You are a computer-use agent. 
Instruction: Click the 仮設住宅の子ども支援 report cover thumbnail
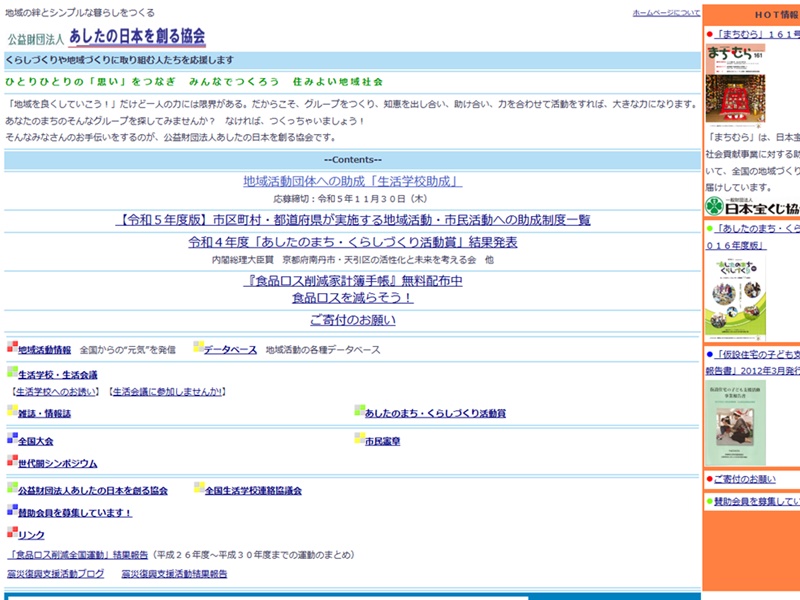point(735,423)
